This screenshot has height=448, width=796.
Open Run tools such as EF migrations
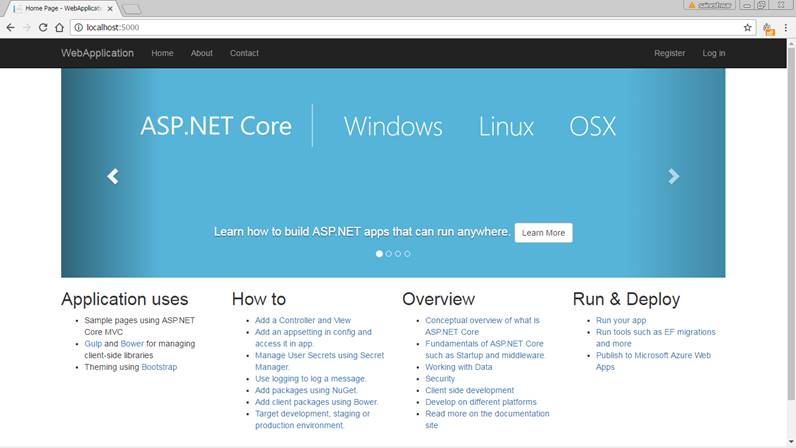[x=655, y=338]
